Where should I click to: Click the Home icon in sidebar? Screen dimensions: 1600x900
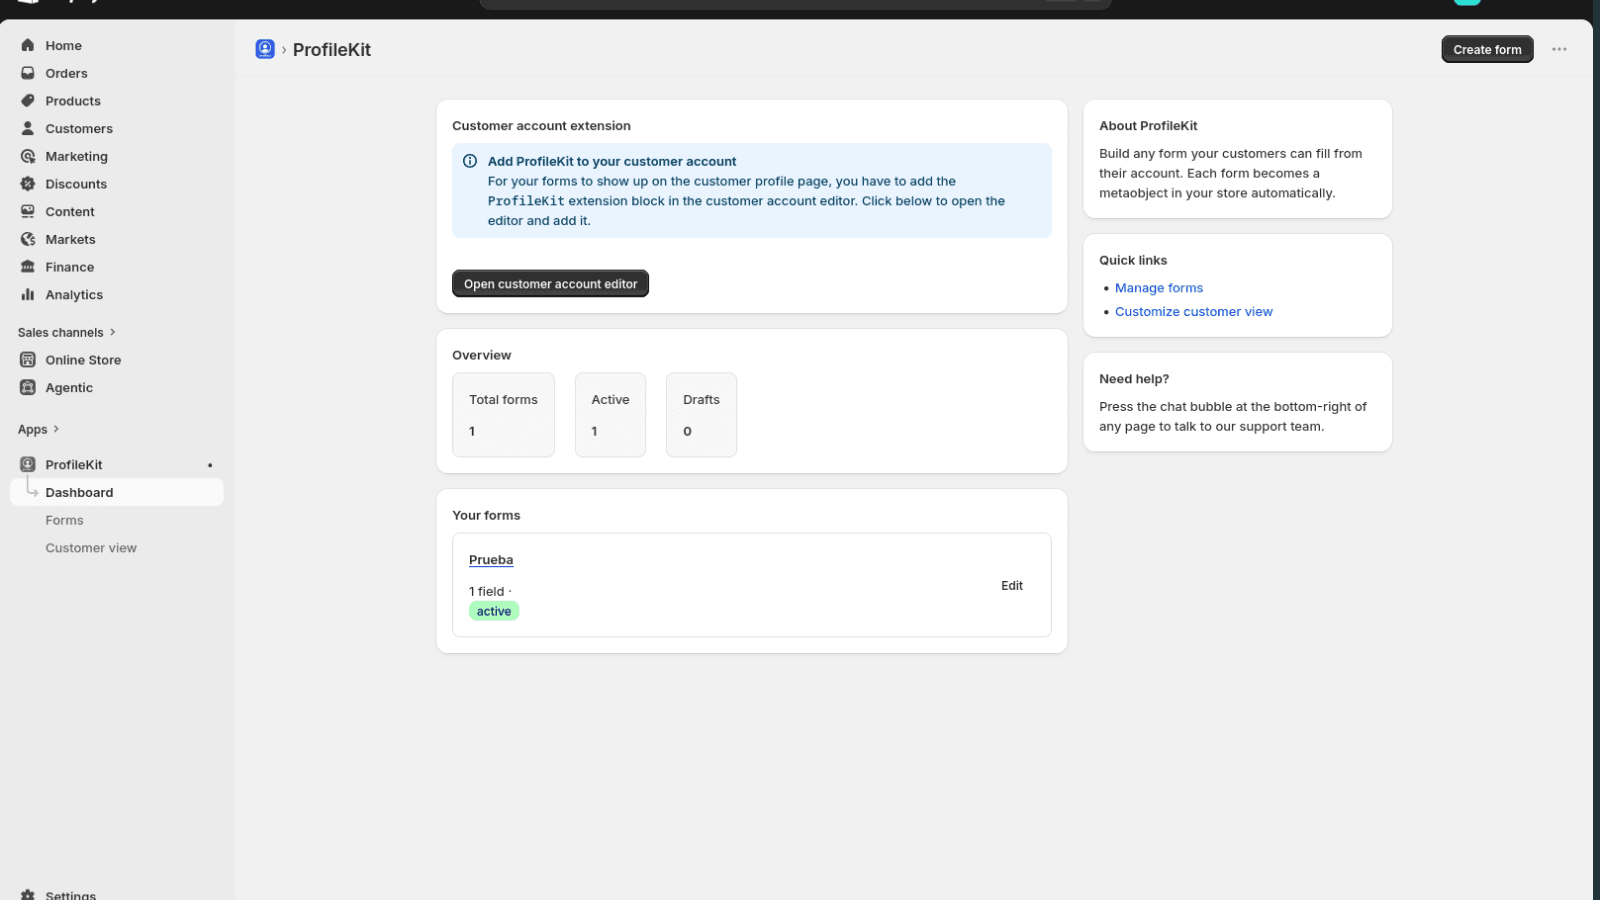point(28,45)
